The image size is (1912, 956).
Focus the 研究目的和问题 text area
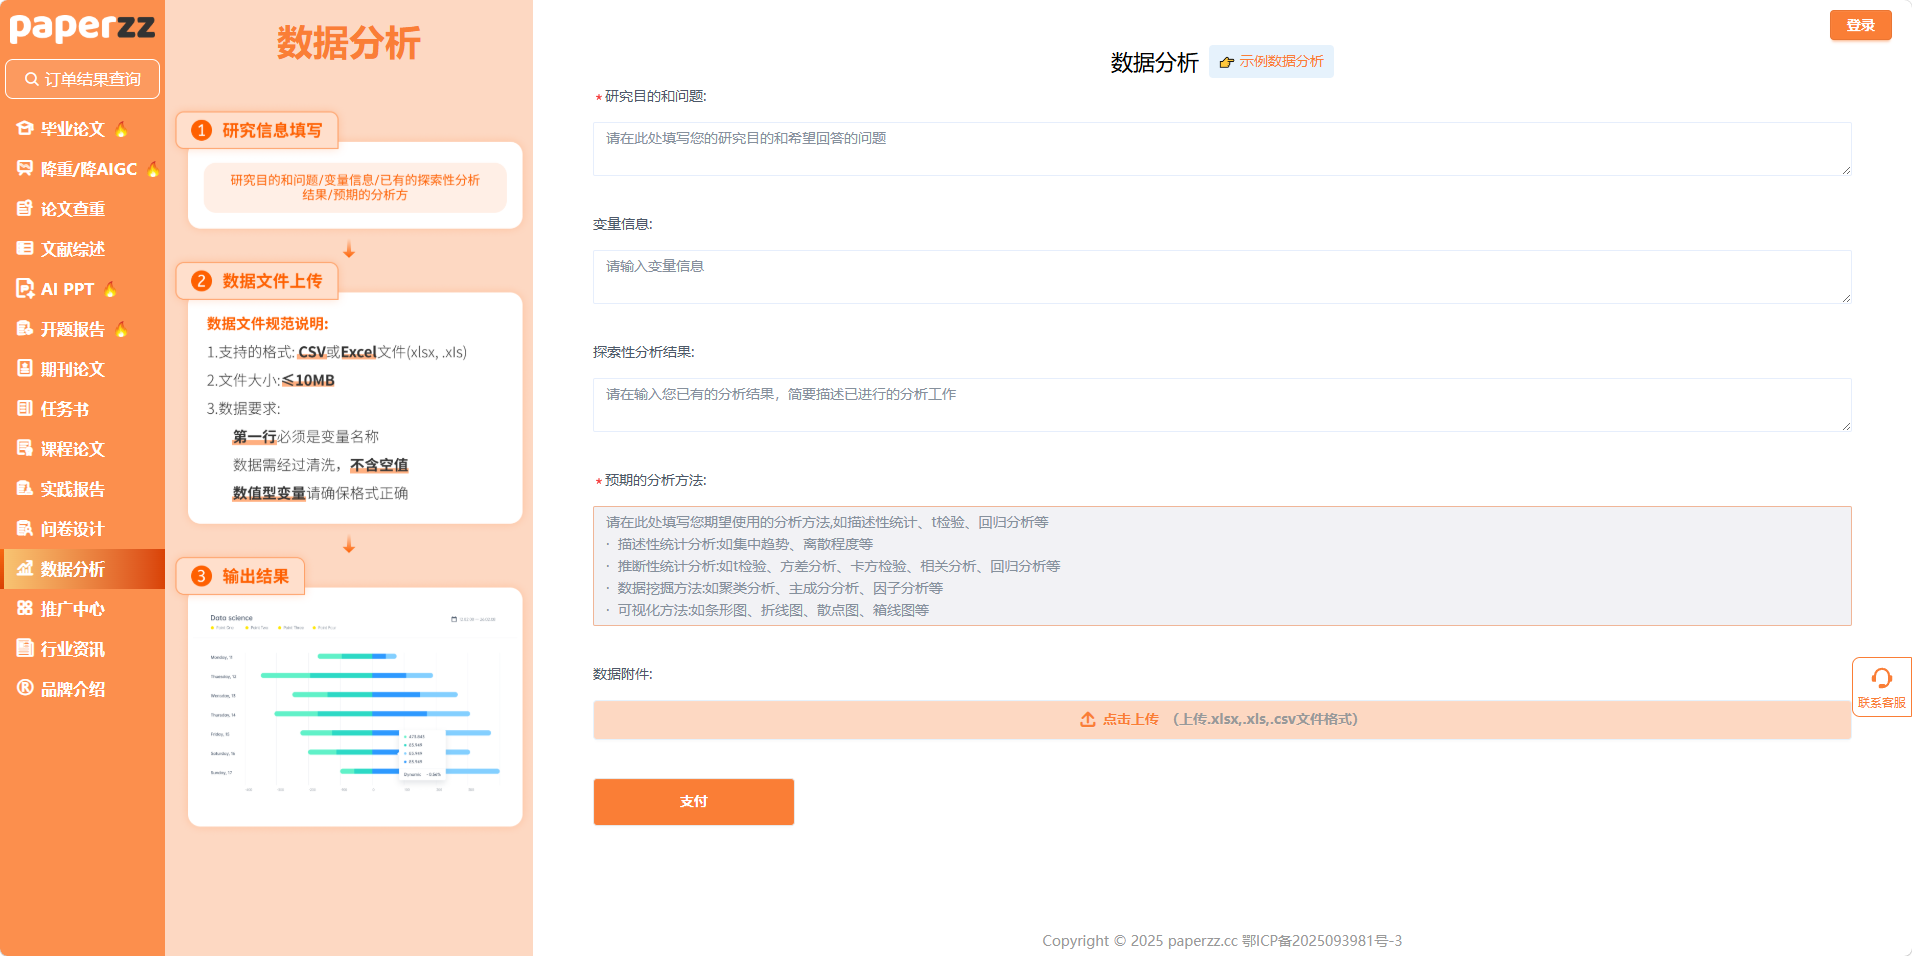[1221, 149]
